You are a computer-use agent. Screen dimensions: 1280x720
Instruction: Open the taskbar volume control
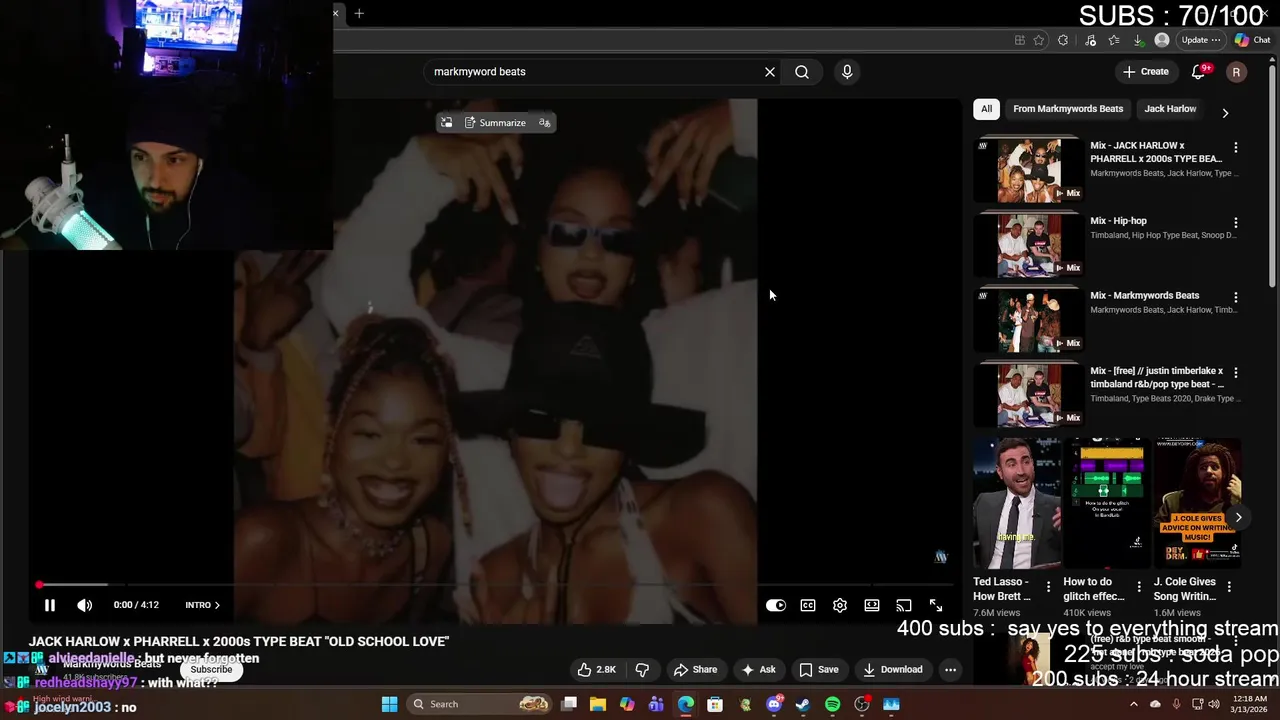pos(1214,704)
